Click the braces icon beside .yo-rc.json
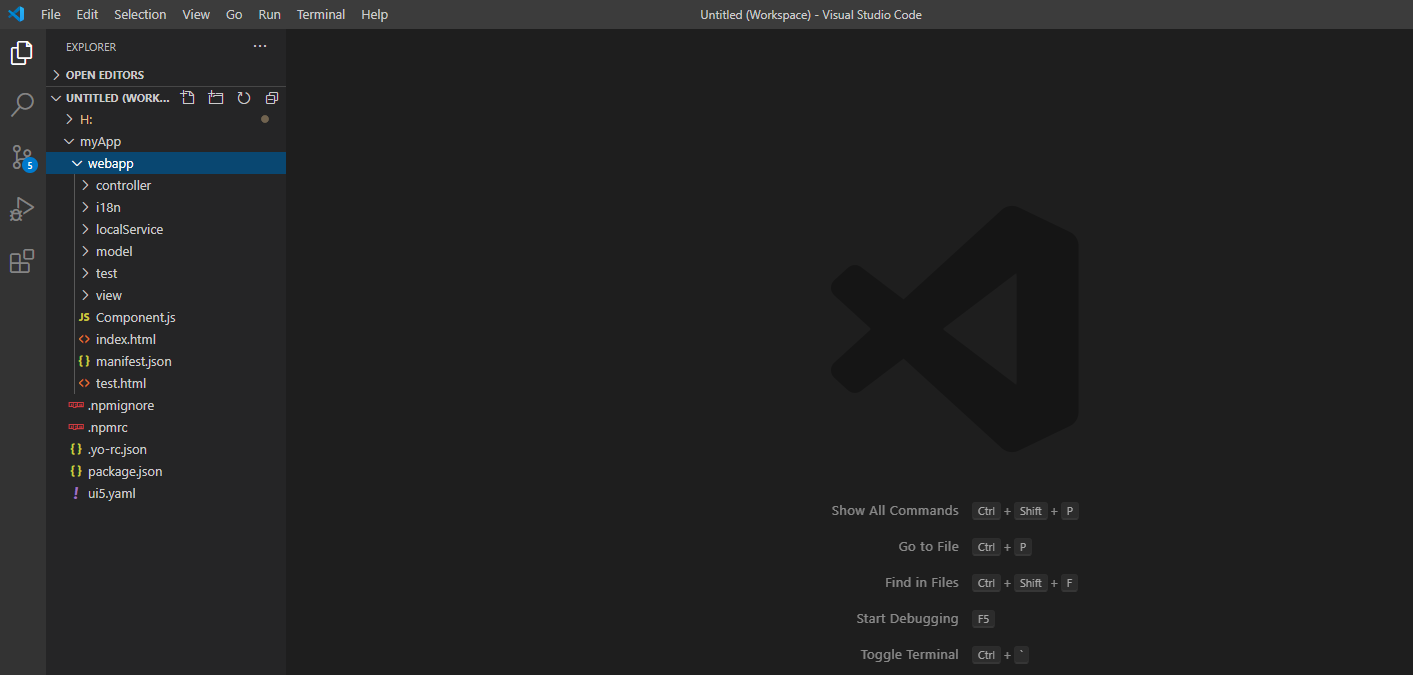 (x=76, y=449)
